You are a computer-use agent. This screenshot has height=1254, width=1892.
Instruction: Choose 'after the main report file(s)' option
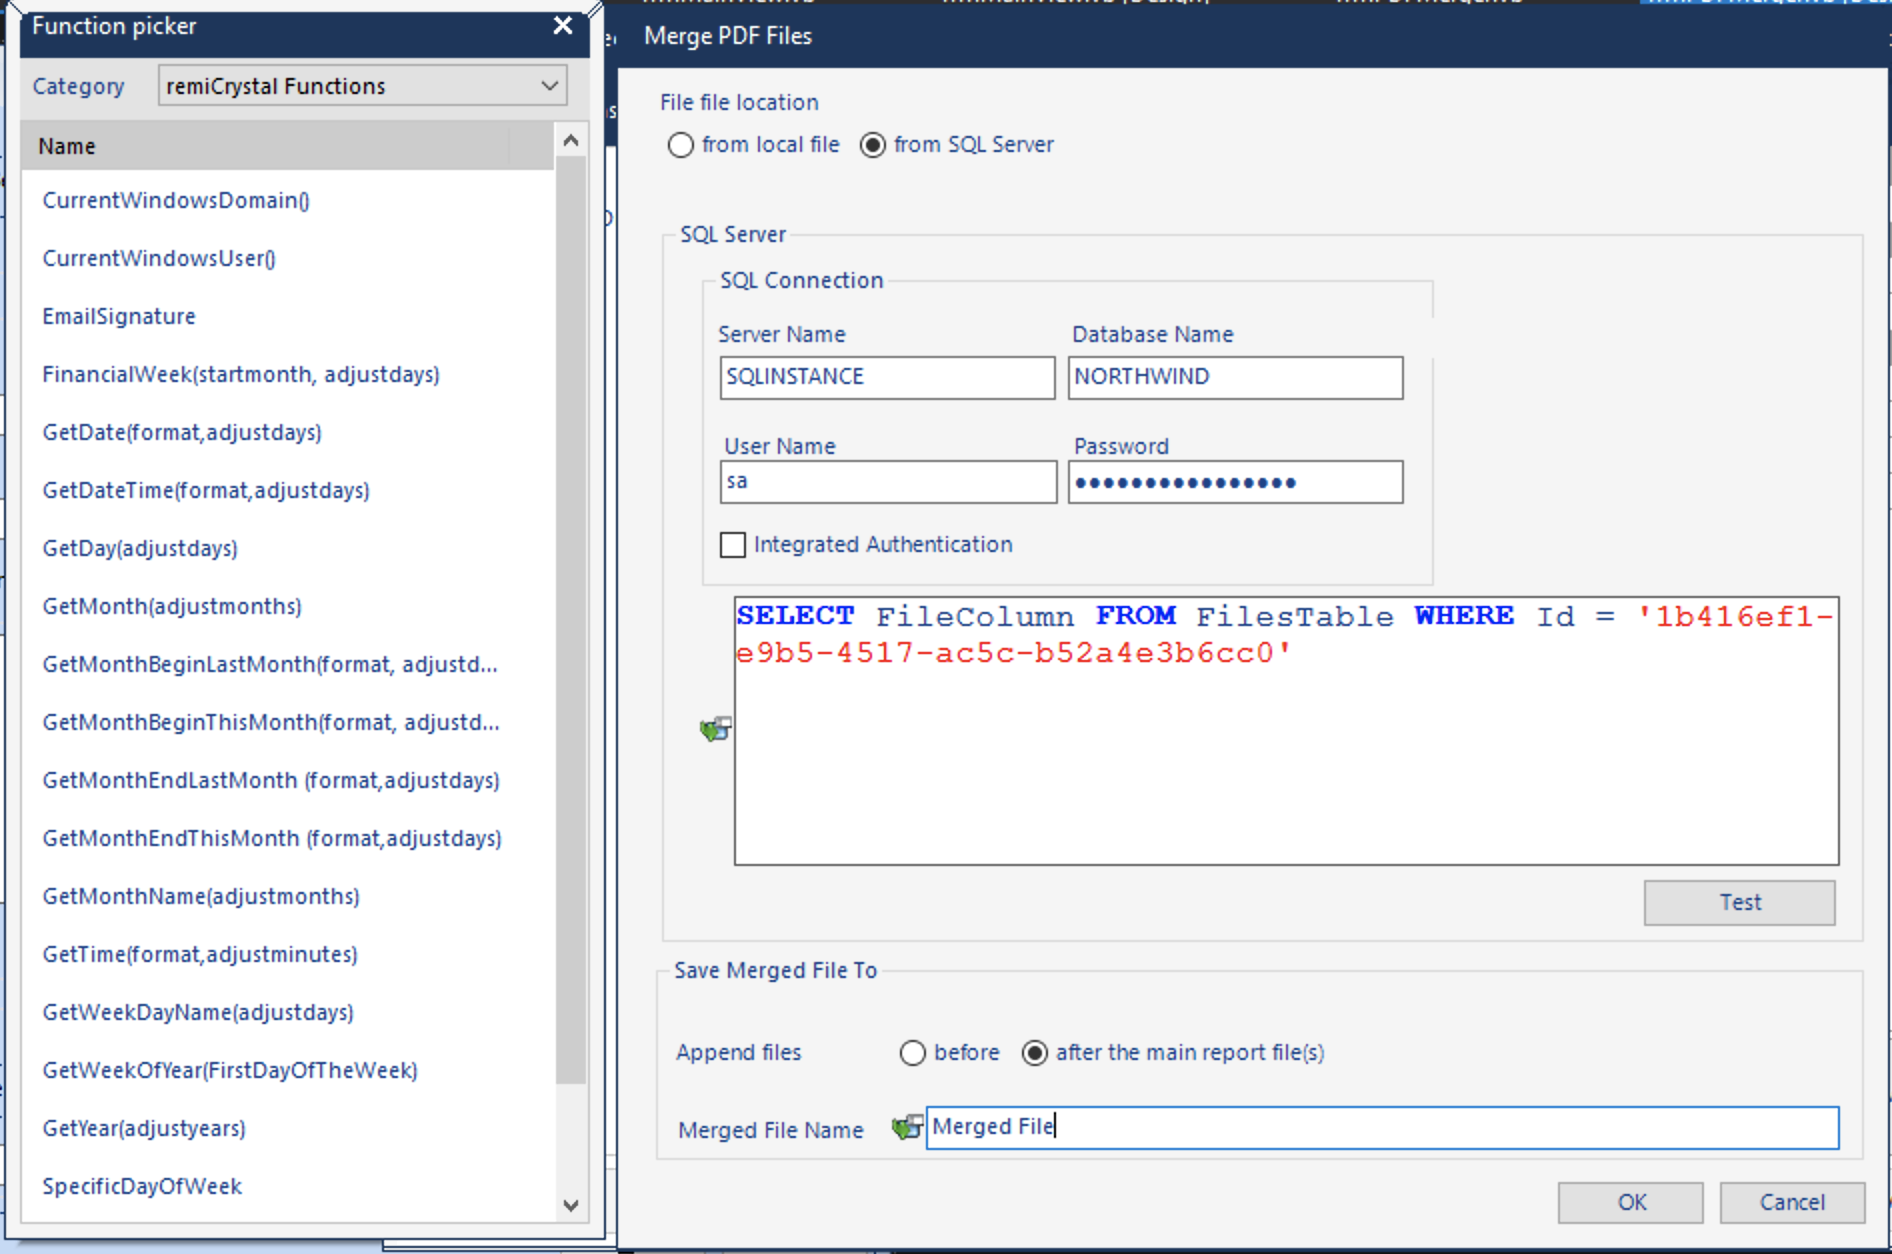(x=1035, y=1053)
